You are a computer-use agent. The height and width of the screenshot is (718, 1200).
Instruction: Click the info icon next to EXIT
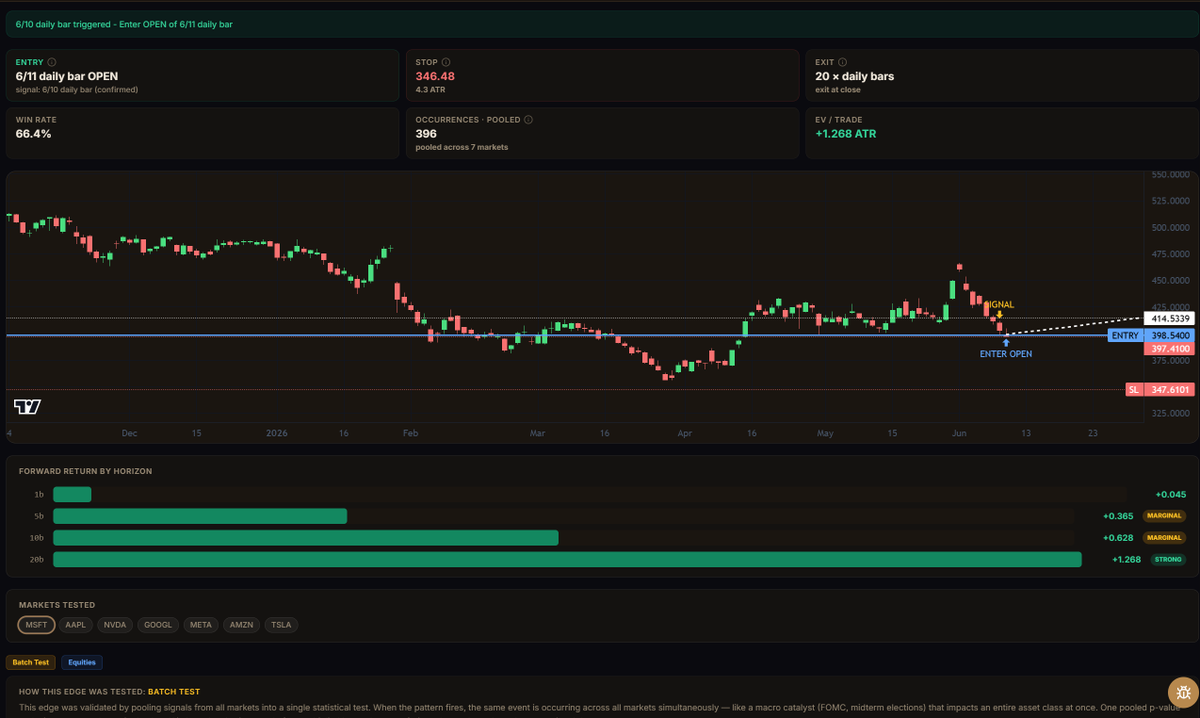click(x=843, y=62)
